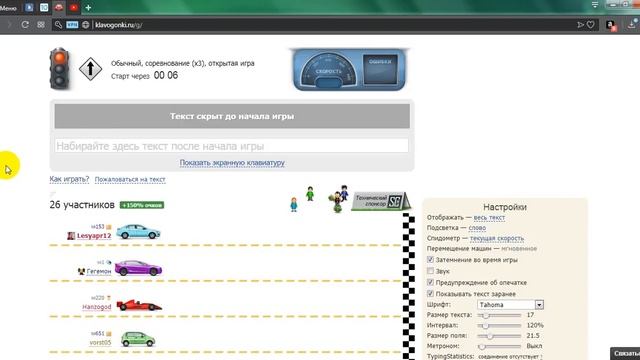Open the browser Меню button
The width and height of the screenshot is (640, 360).
(x=8, y=8)
